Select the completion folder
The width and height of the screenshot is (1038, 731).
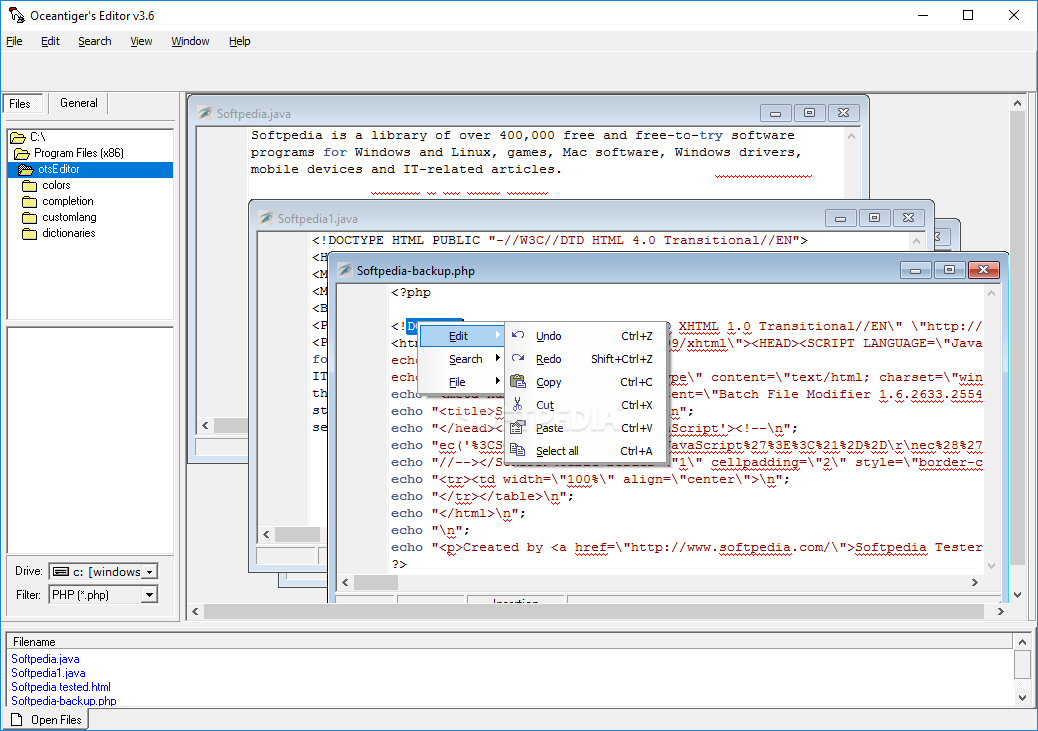point(68,201)
